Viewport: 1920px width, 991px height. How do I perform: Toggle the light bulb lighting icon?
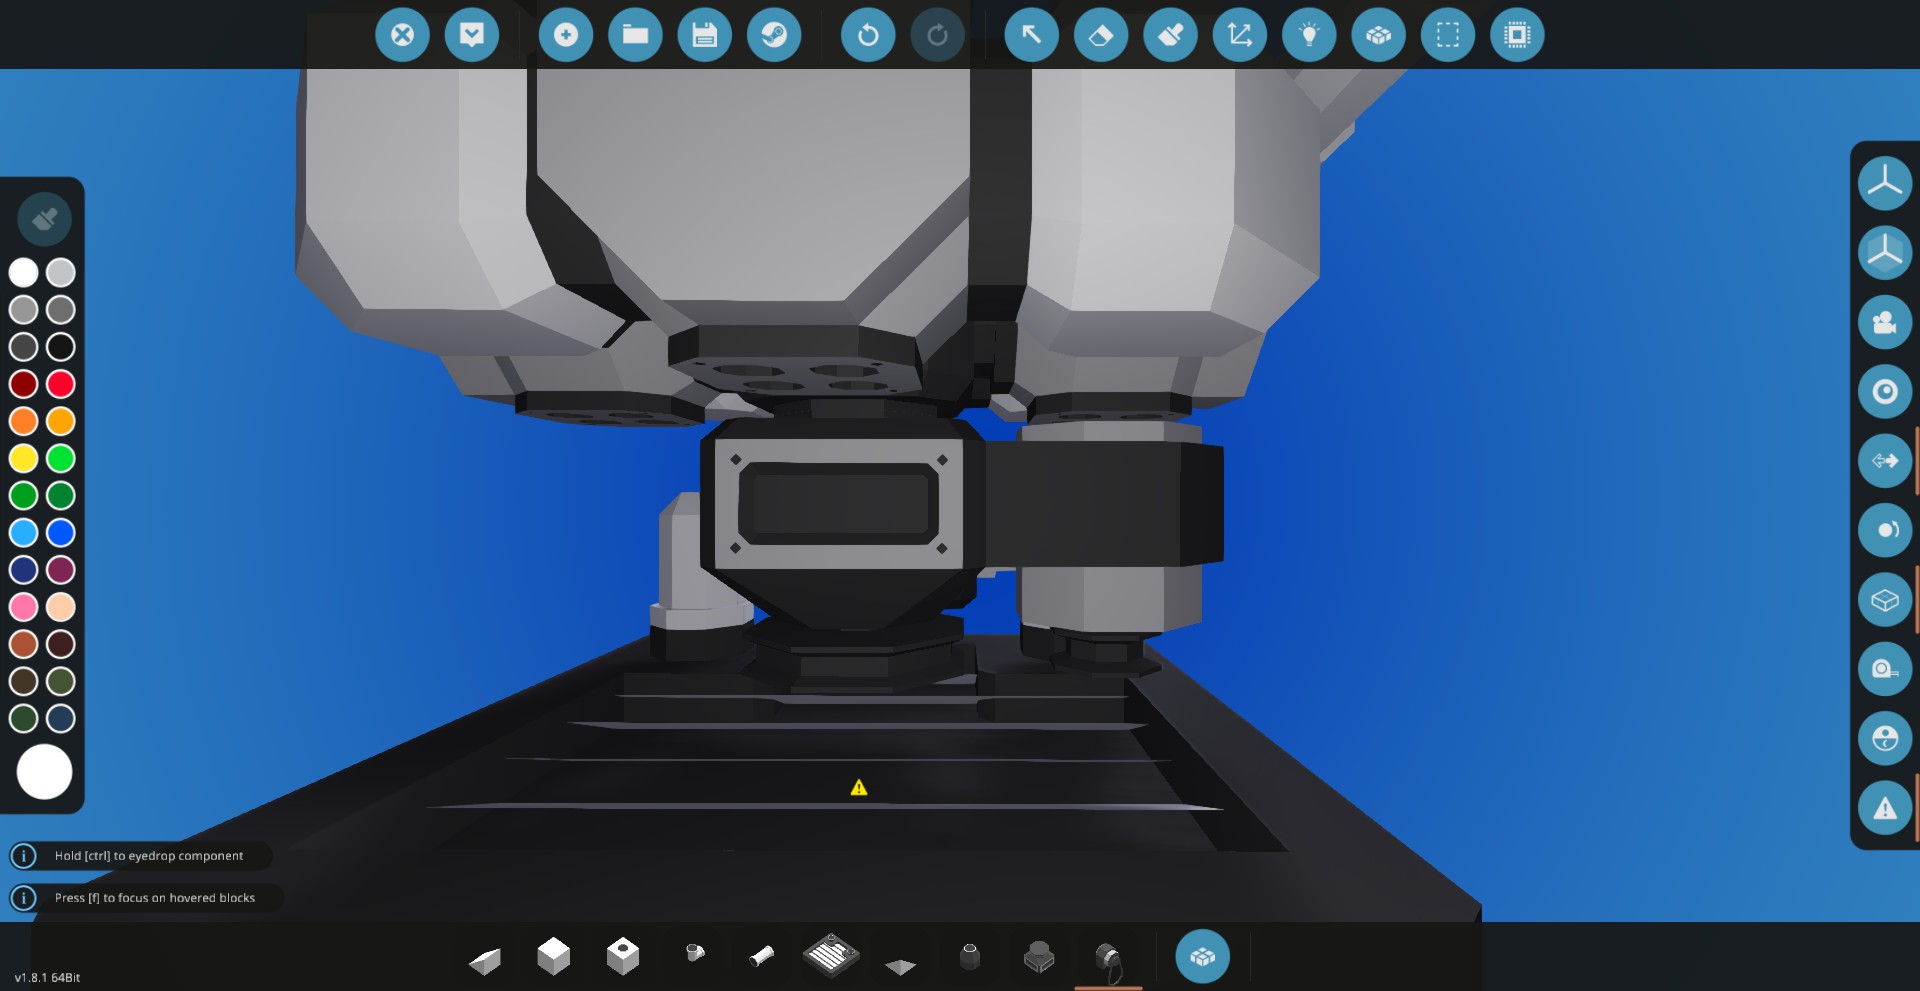(x=1309, y=35)
